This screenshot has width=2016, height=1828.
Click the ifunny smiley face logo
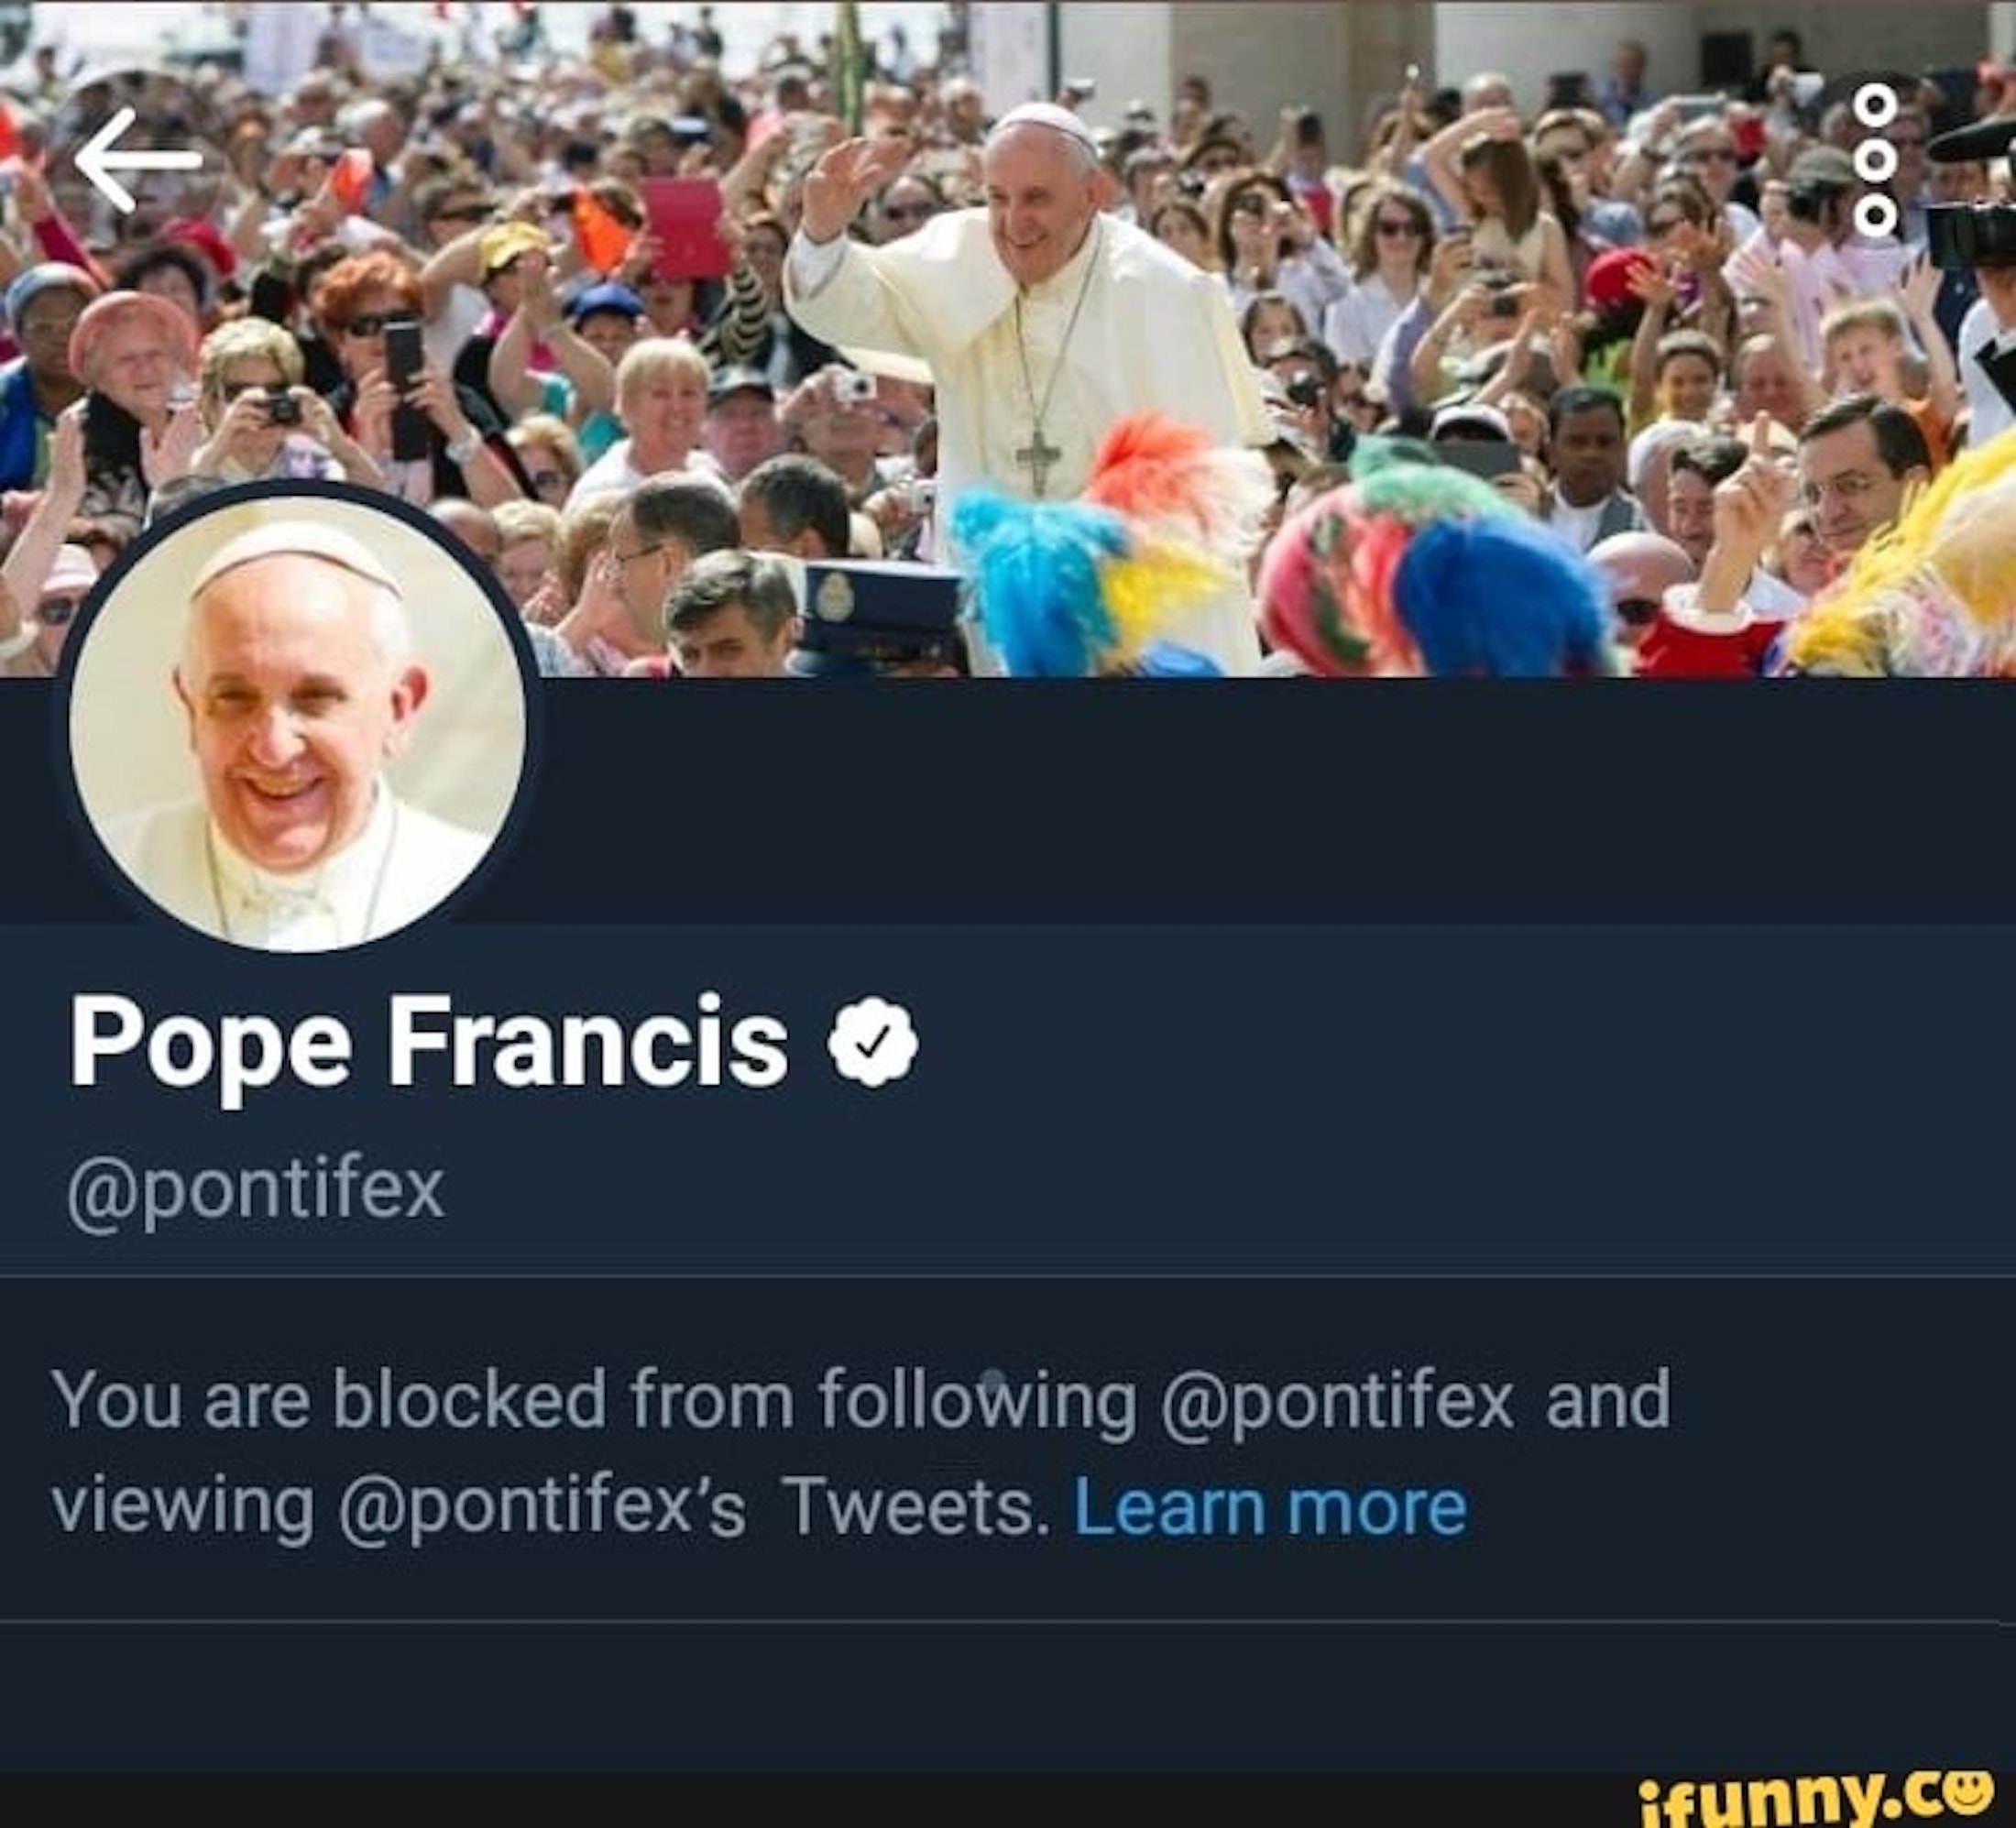pos(1968,1792)
